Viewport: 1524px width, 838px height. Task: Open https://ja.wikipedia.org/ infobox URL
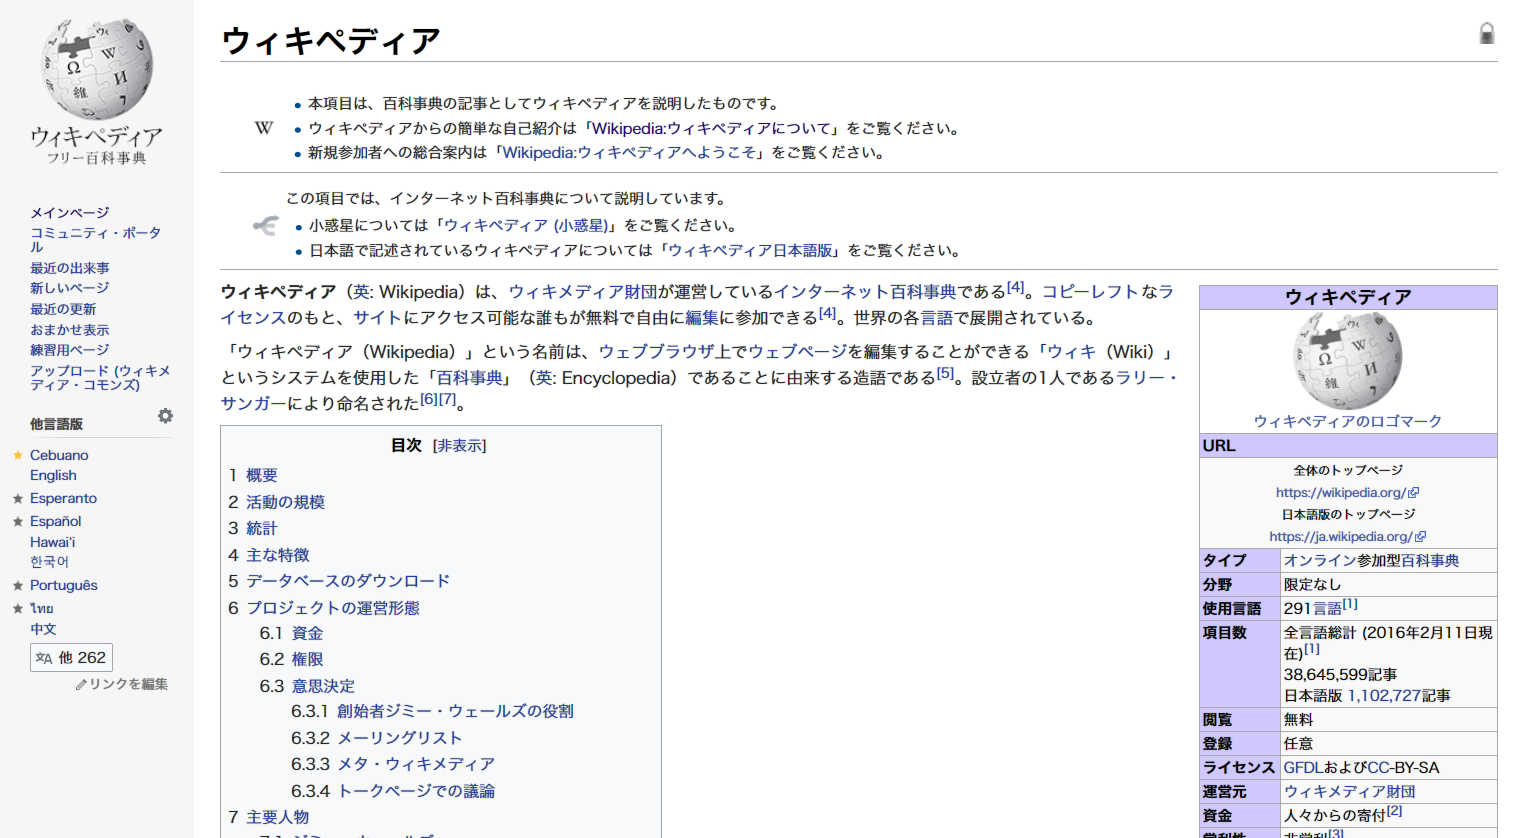click(1341, 537)
